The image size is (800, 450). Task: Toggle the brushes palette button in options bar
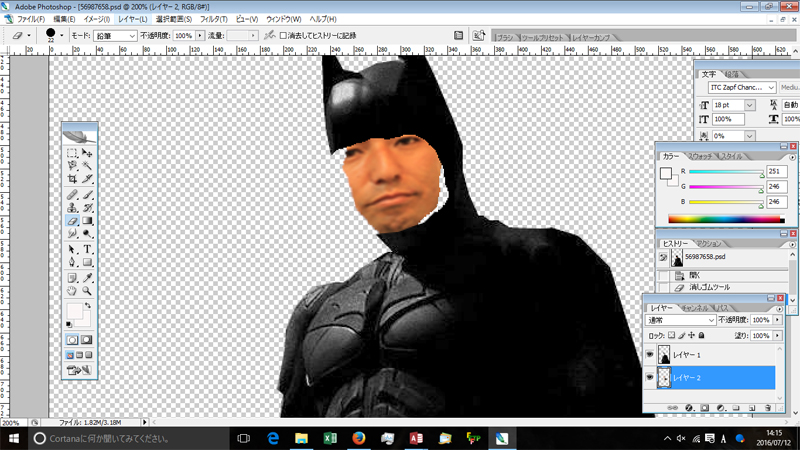[458, 35]
